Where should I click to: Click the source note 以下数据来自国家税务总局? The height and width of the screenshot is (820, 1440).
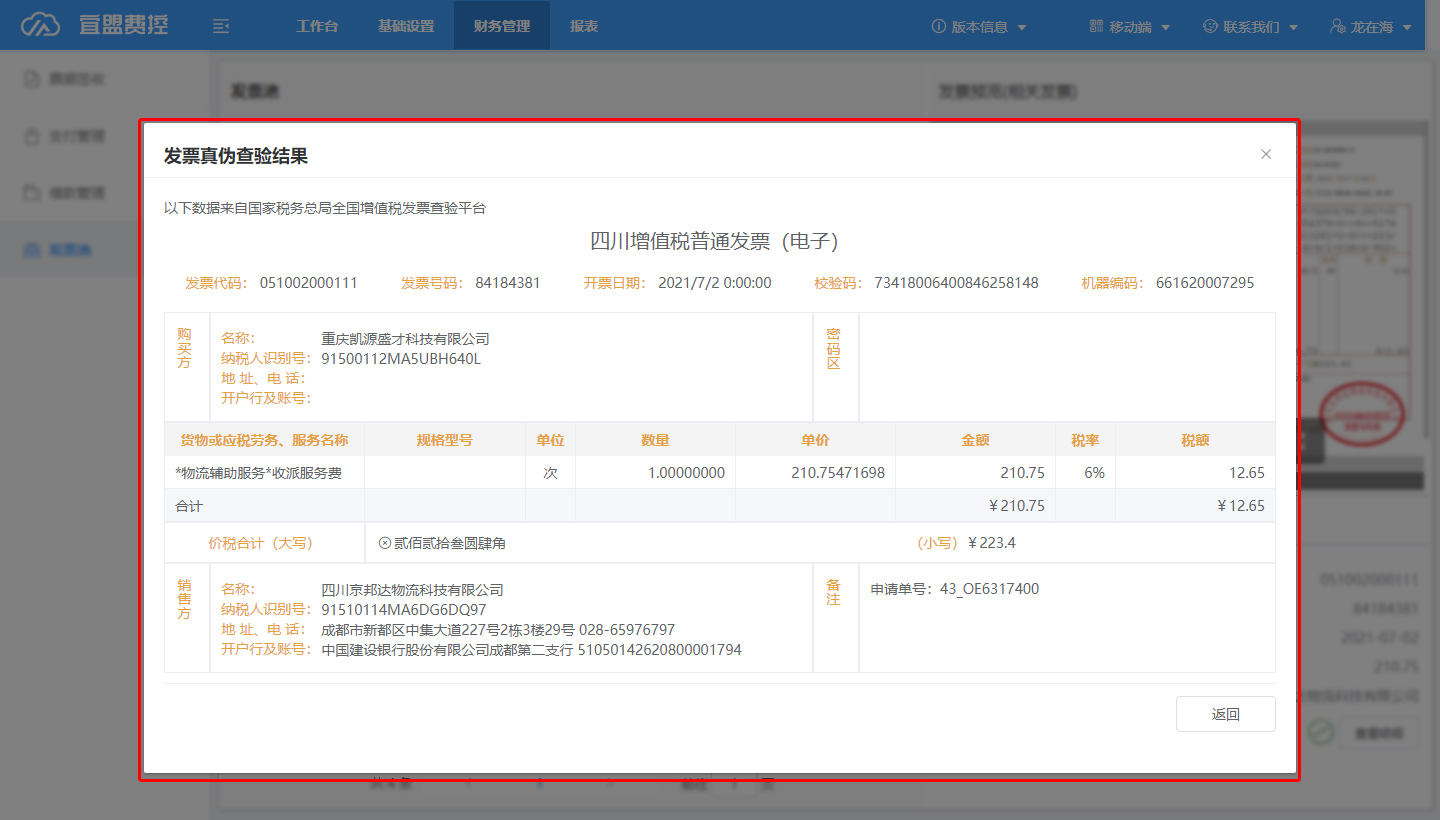pyautogui.click(x=325, y=208)
